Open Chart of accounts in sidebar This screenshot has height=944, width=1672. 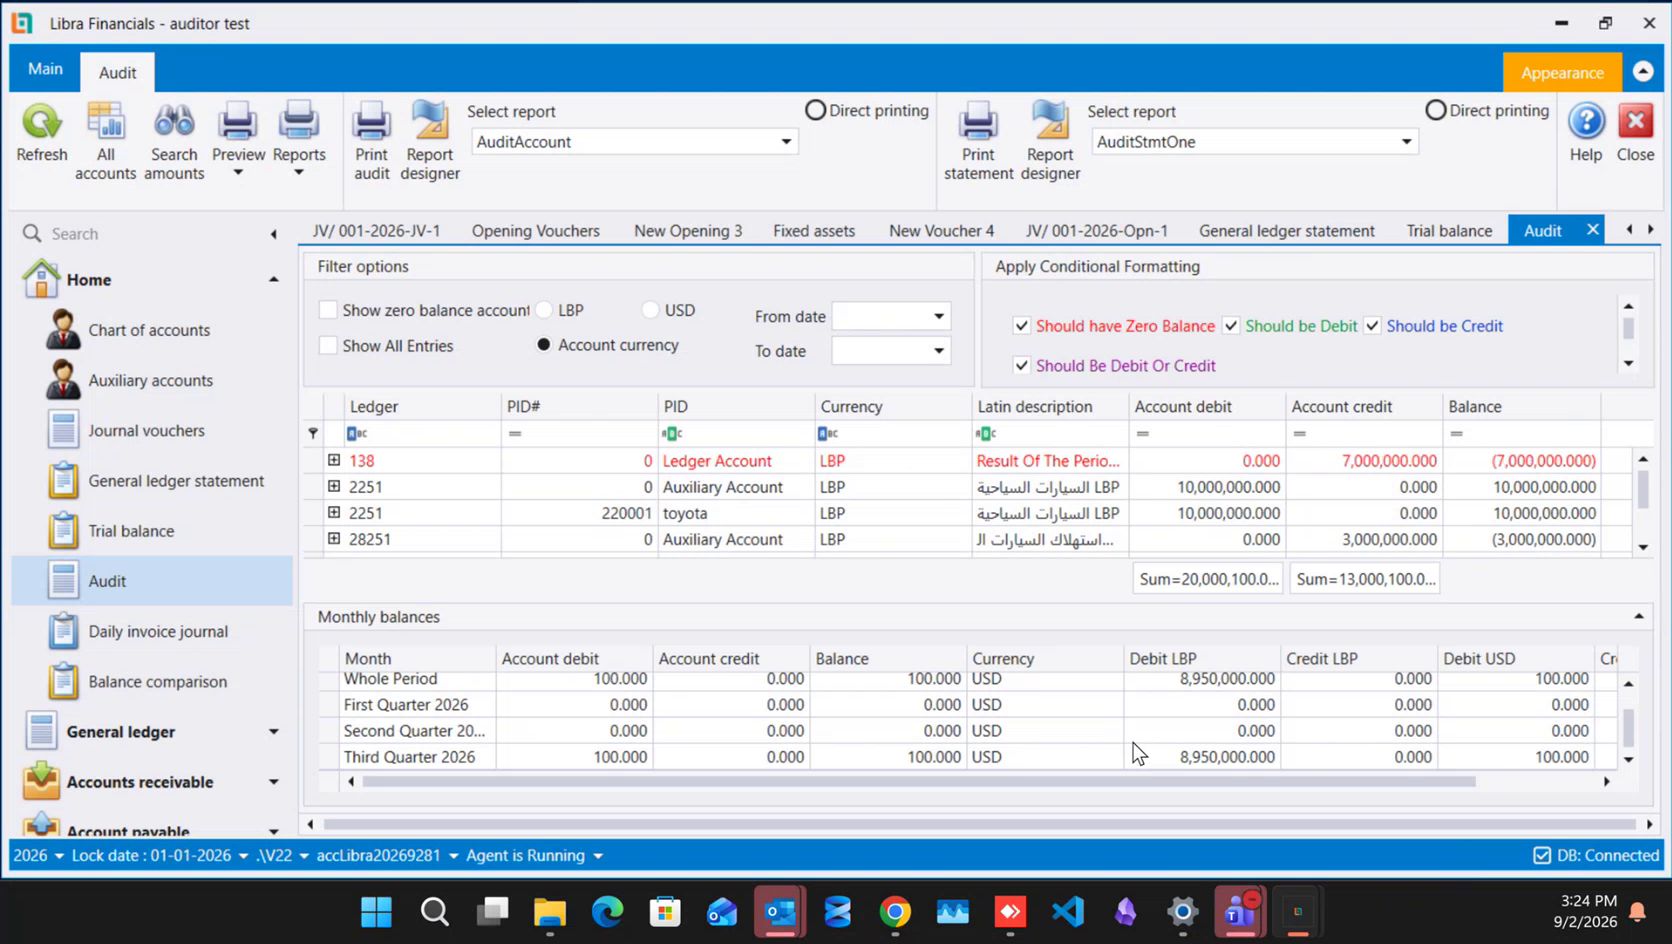[149, 330]
